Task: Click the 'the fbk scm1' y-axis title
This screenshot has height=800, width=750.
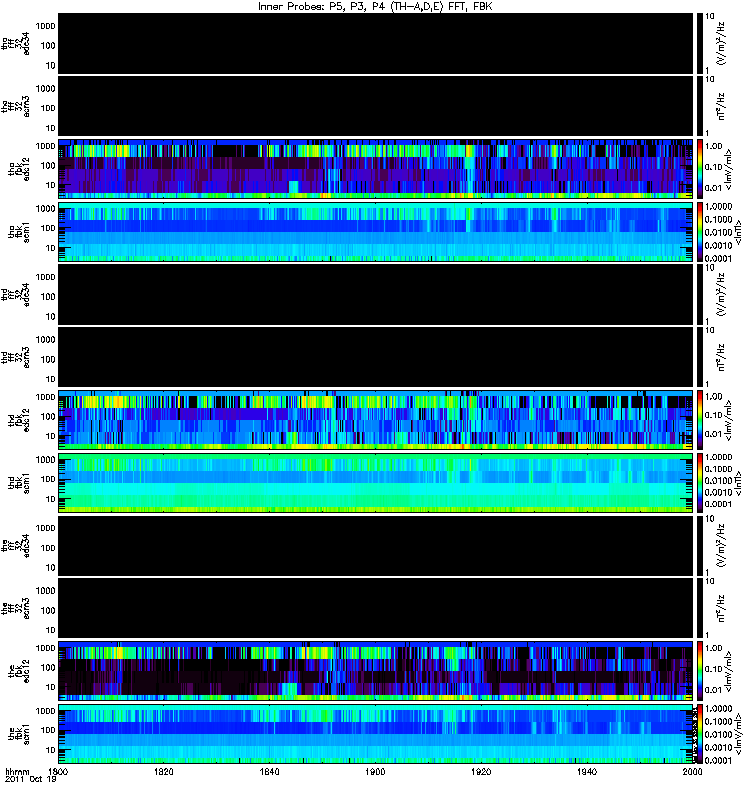Action: (19, 734)
